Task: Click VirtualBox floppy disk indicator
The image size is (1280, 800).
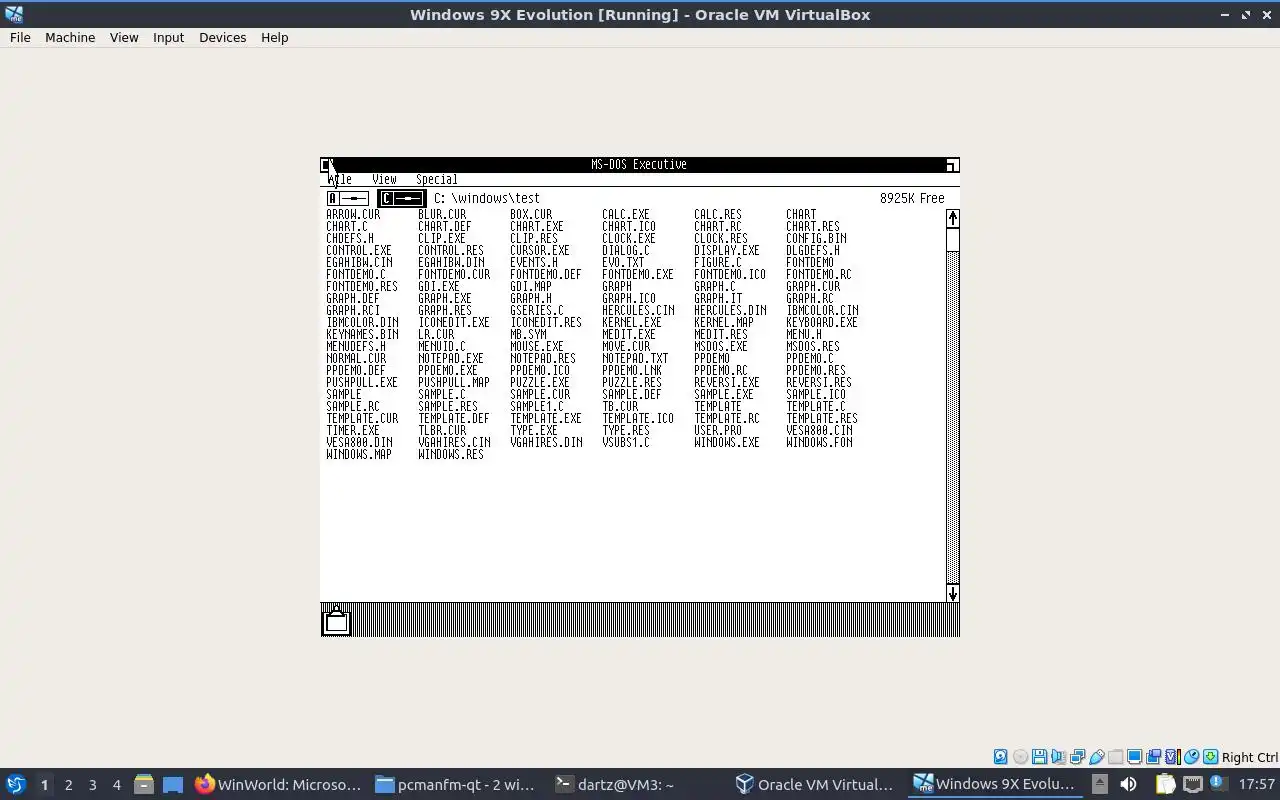Action: pos(1039,757)
